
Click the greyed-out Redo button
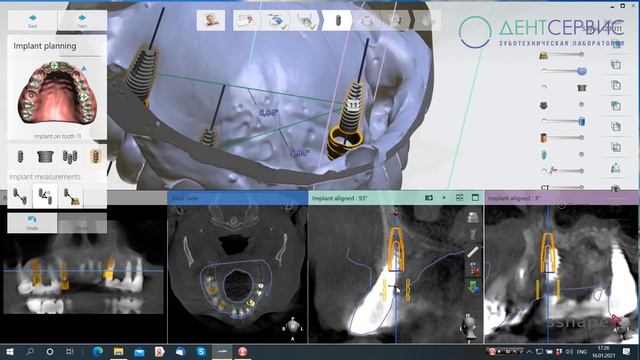click(x=82, y=223)
